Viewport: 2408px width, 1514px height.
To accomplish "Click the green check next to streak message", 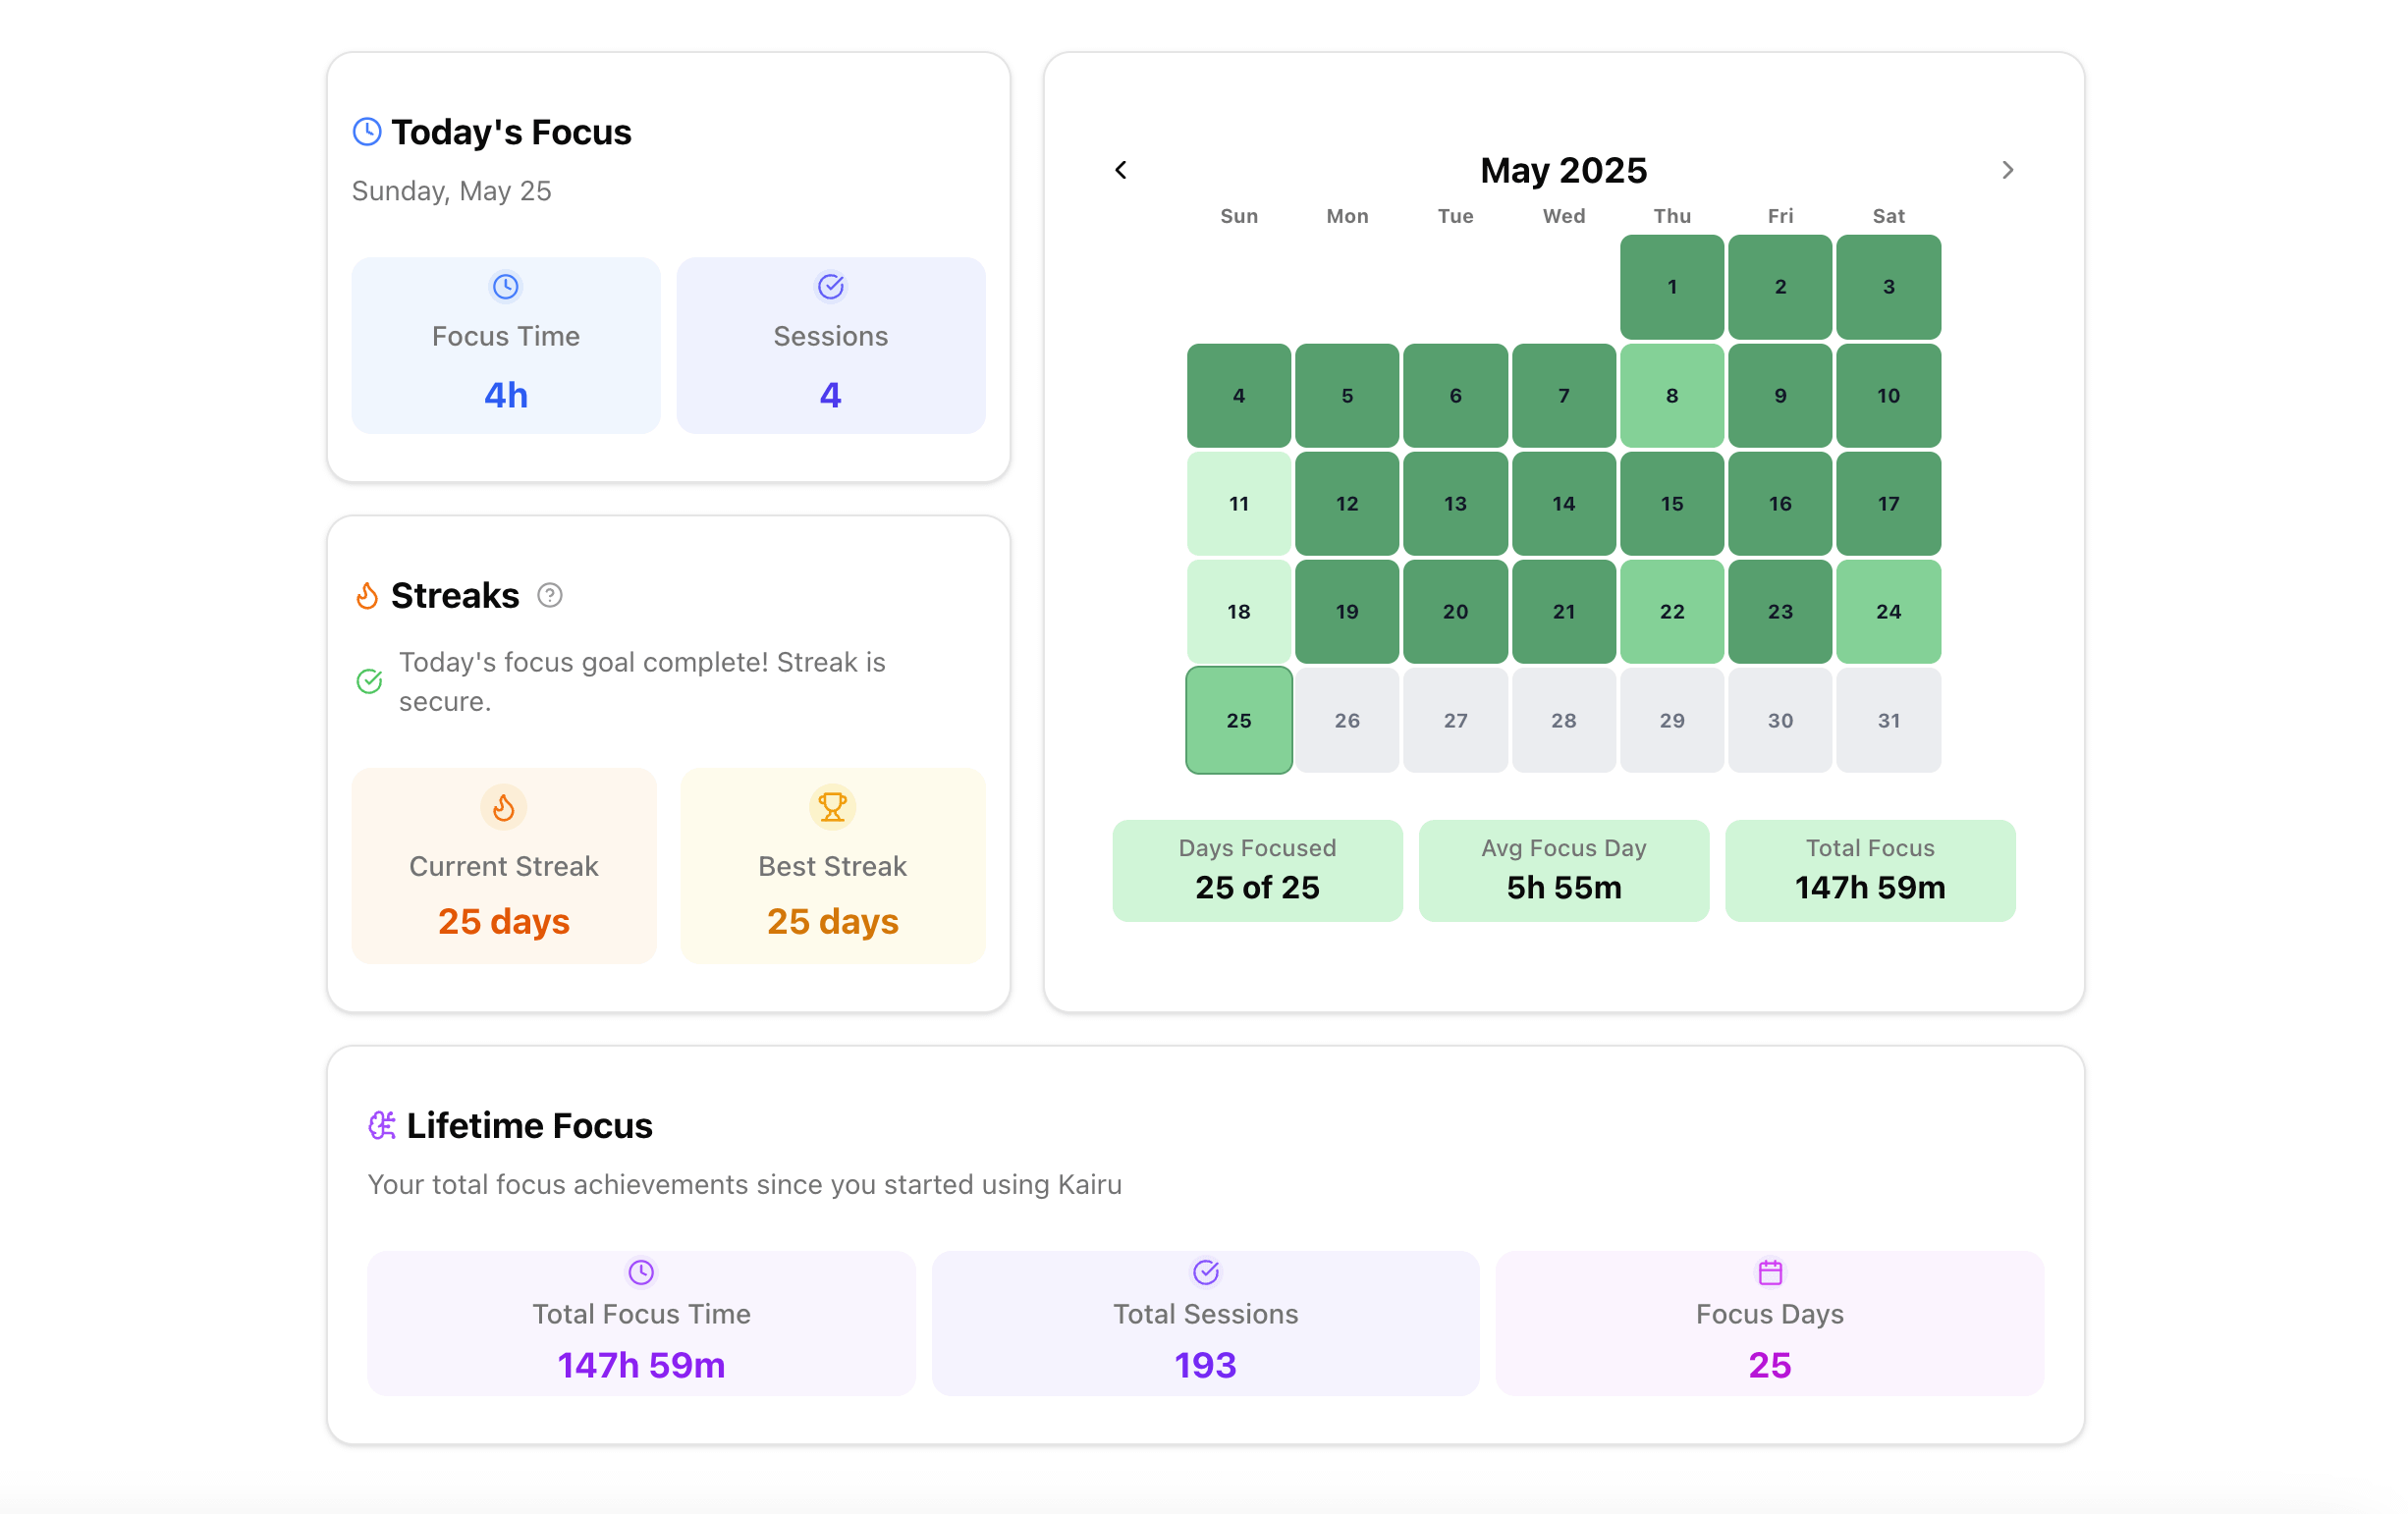I will (x=369, y=681).
